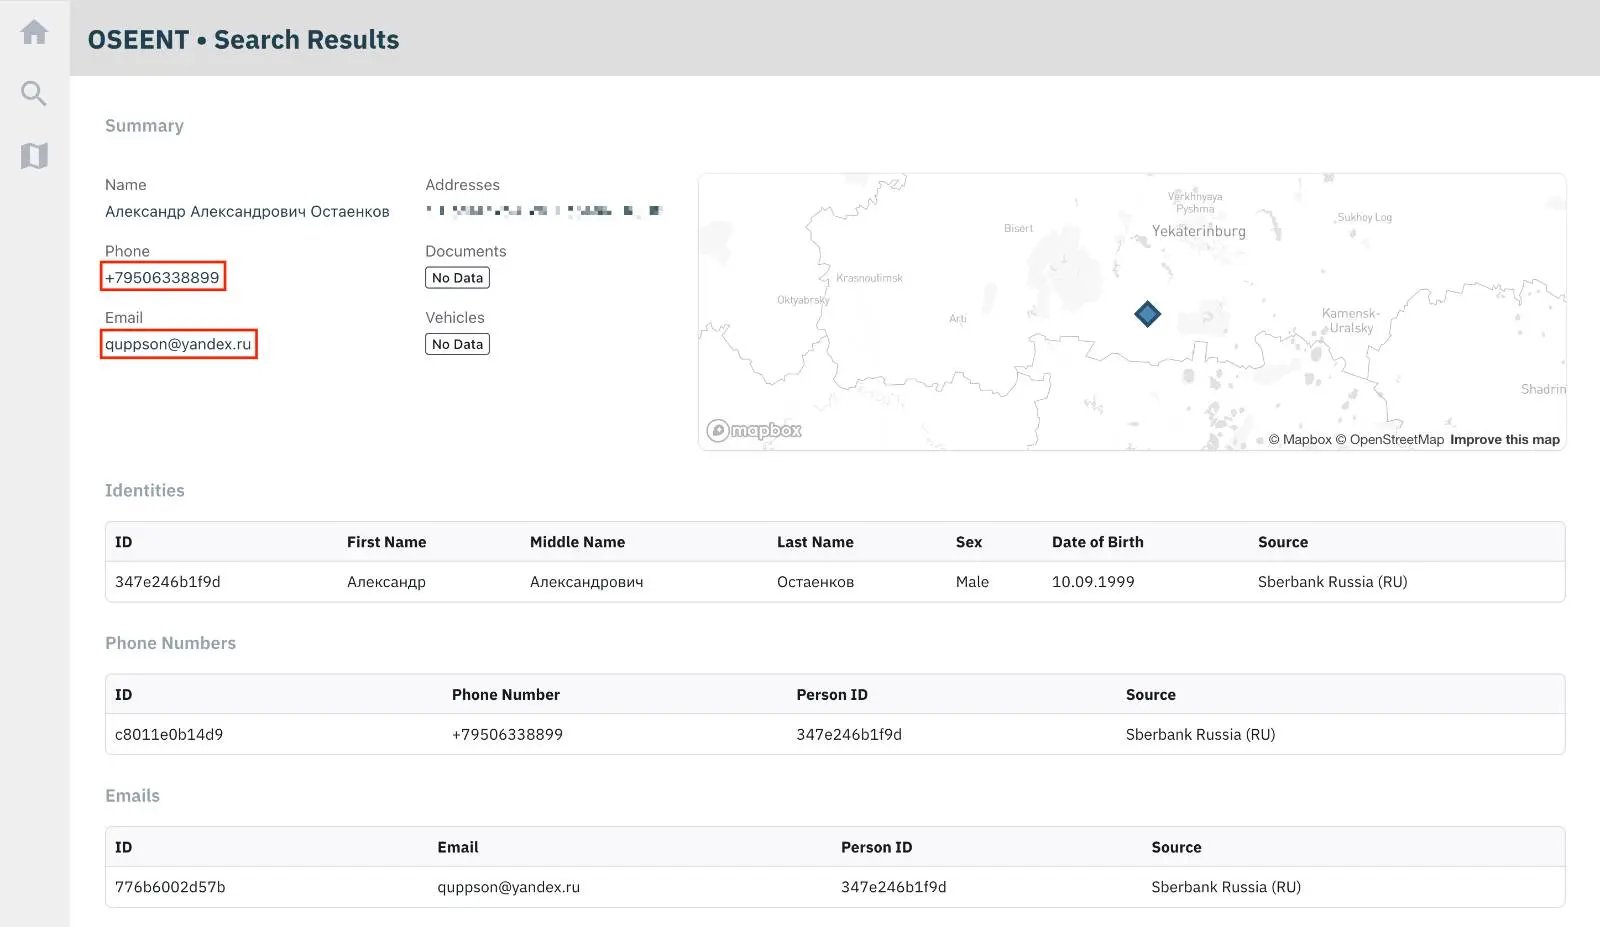1600x927 pixels.
Task: Select the diamond location marker on the map
Action: coord(1147,313)
